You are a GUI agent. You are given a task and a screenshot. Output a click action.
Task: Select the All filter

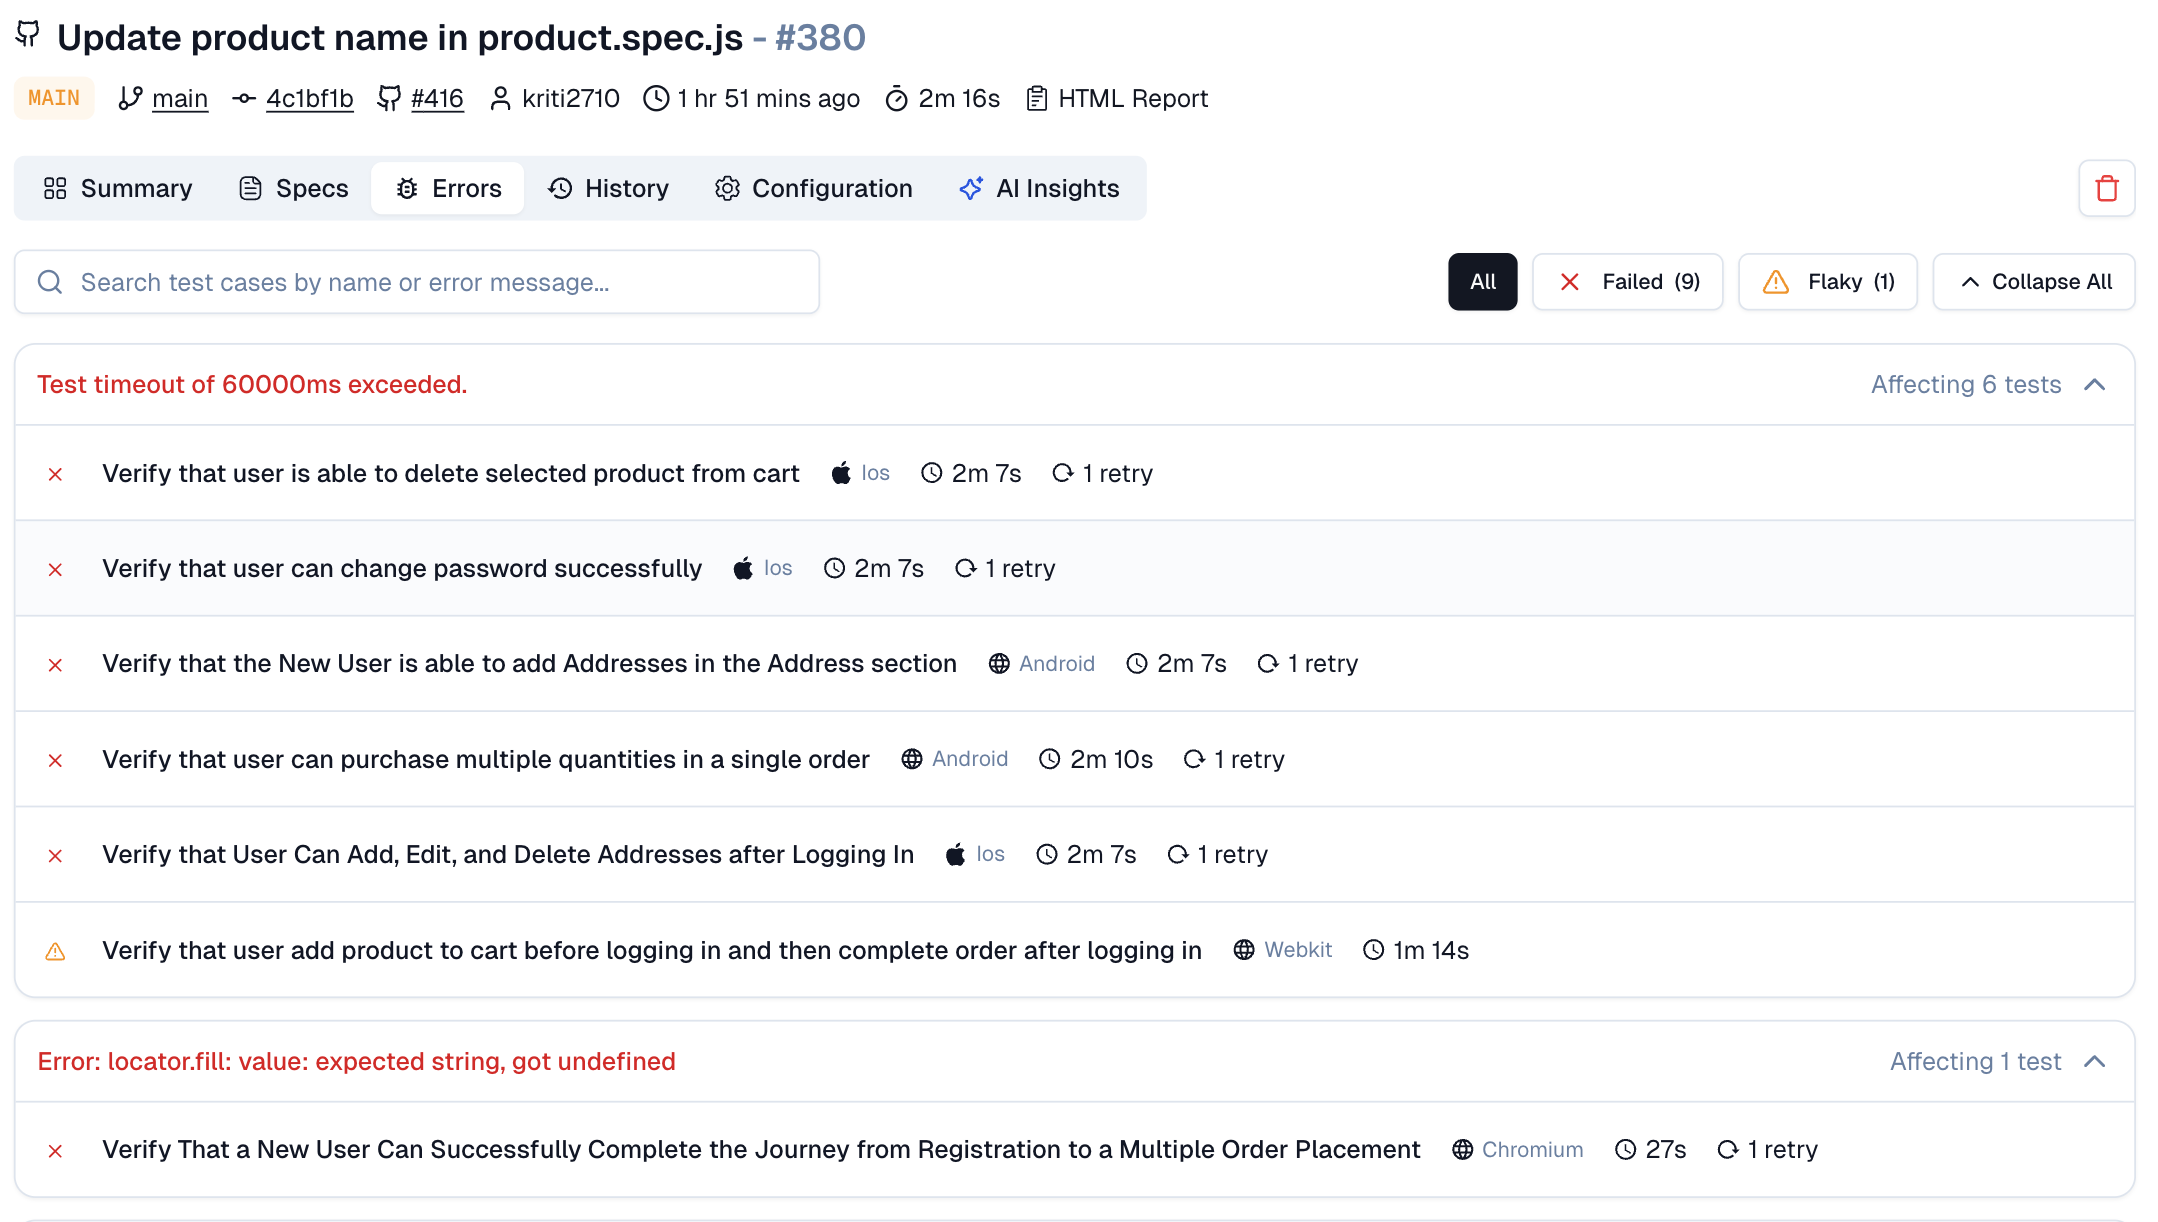pyautogui.click(x=1482, y=282)
